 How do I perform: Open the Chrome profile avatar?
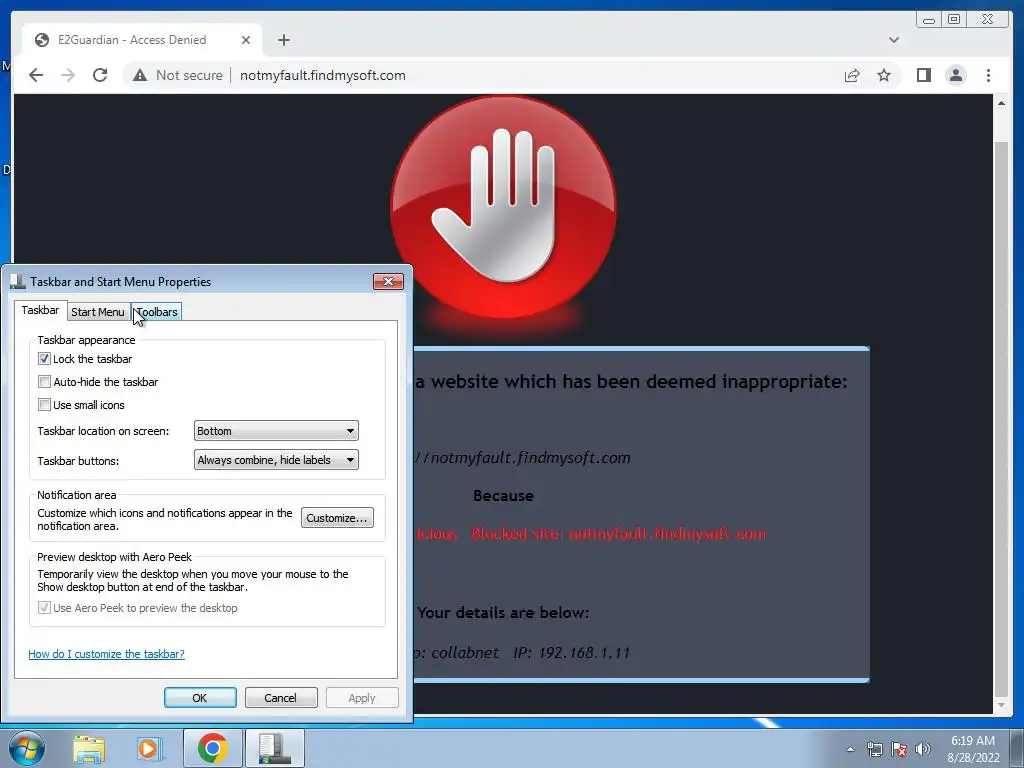pyautogui.click(x=955, y=76)
